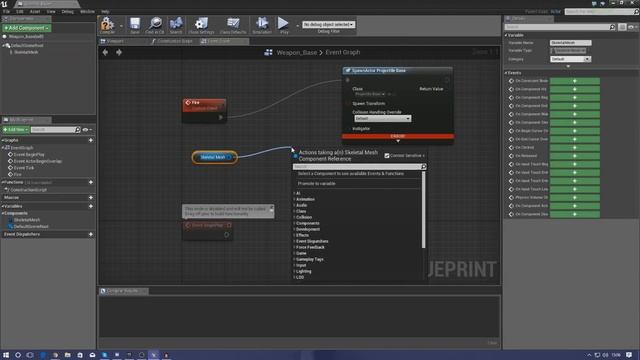Click the blueprint grid icon beside Weapon_Base breadcrumb
The height and width of the screenshot is (360, 640).
coord(268,52)
